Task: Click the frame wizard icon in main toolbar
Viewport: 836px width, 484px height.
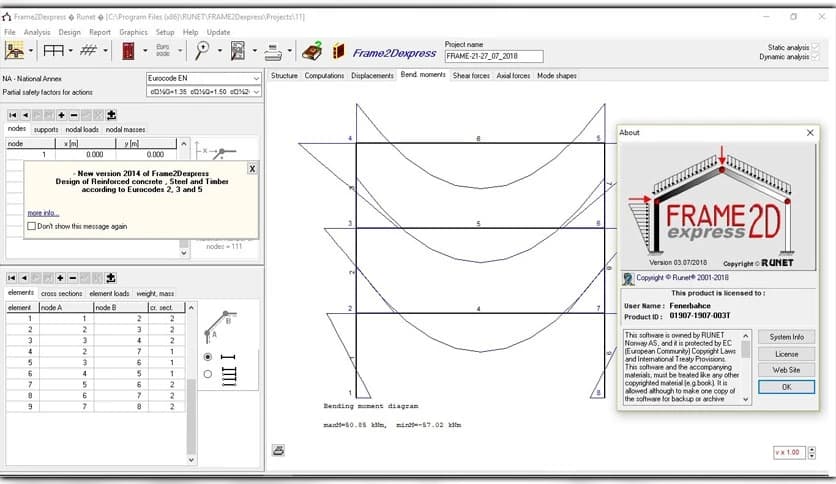Action: coord(14,51)
